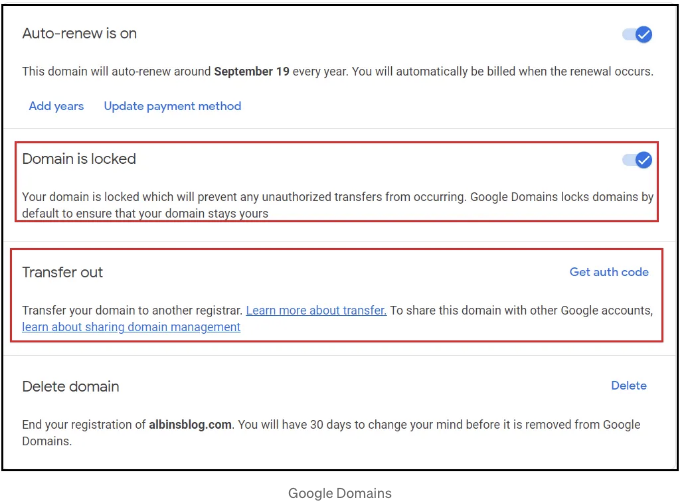Click the bold albinsblog.com domain name
The width and height of the screenshot is (680, 502).
coord(190,424)
